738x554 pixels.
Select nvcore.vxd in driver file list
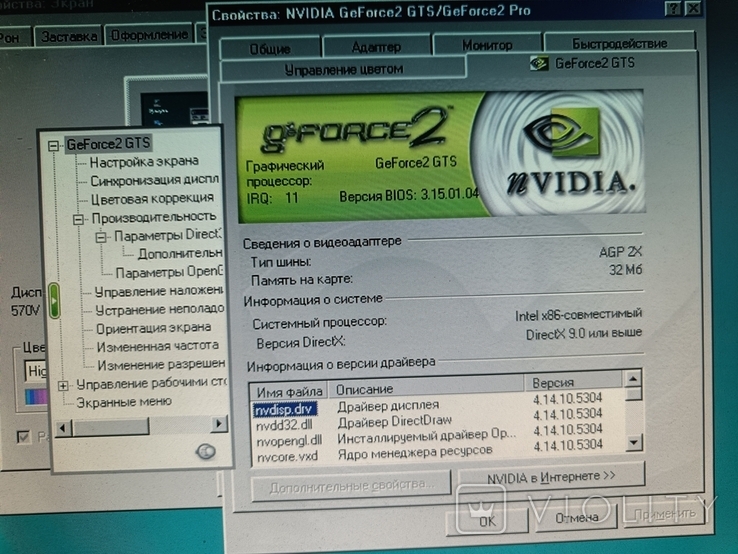[287, 457]
